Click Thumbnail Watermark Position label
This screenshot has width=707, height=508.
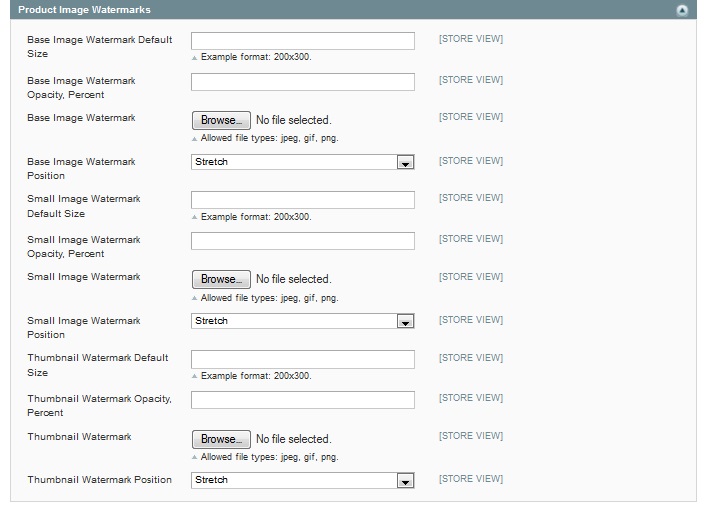tap(99, 480)
